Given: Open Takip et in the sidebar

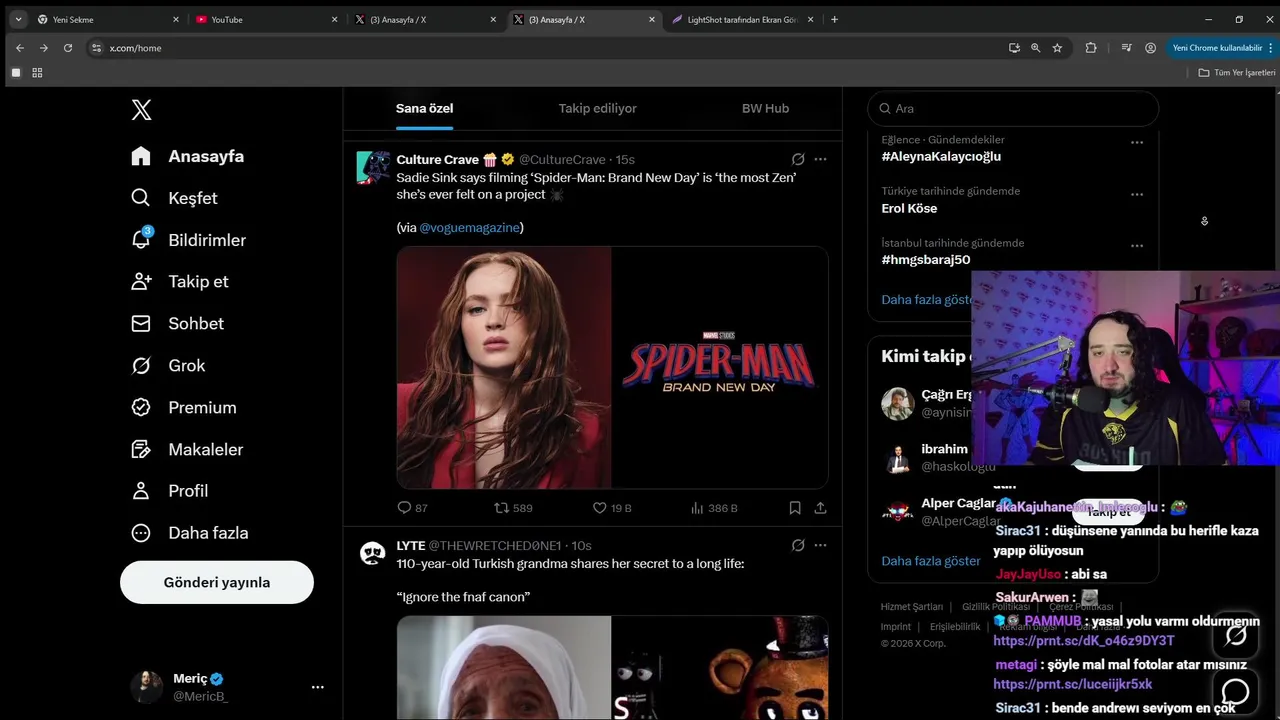Looking at the screenshot, I should pyautogui.click(x=180, y=282).
